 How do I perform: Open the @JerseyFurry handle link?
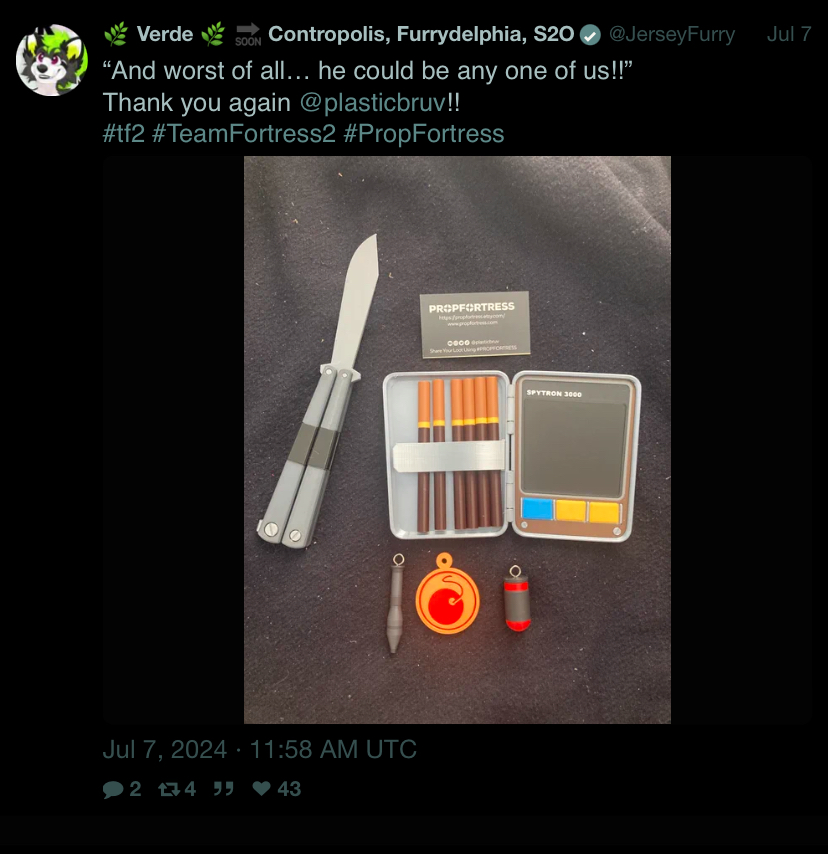[x=672, y=34]
